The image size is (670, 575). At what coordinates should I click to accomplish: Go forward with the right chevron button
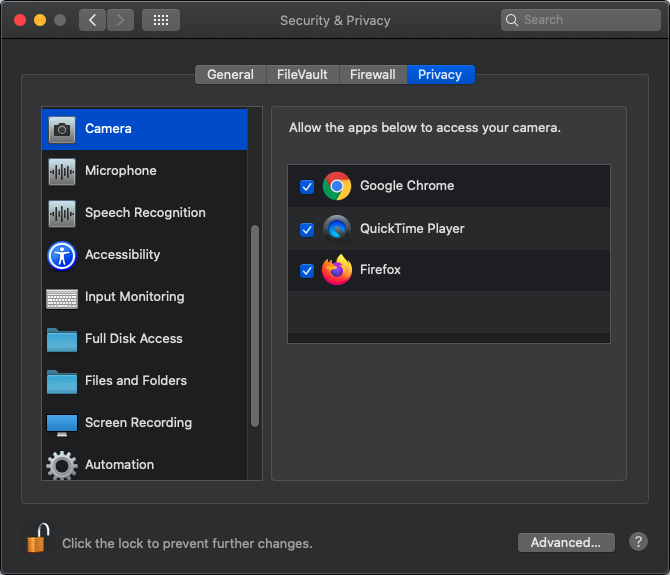tap(120, 20)
